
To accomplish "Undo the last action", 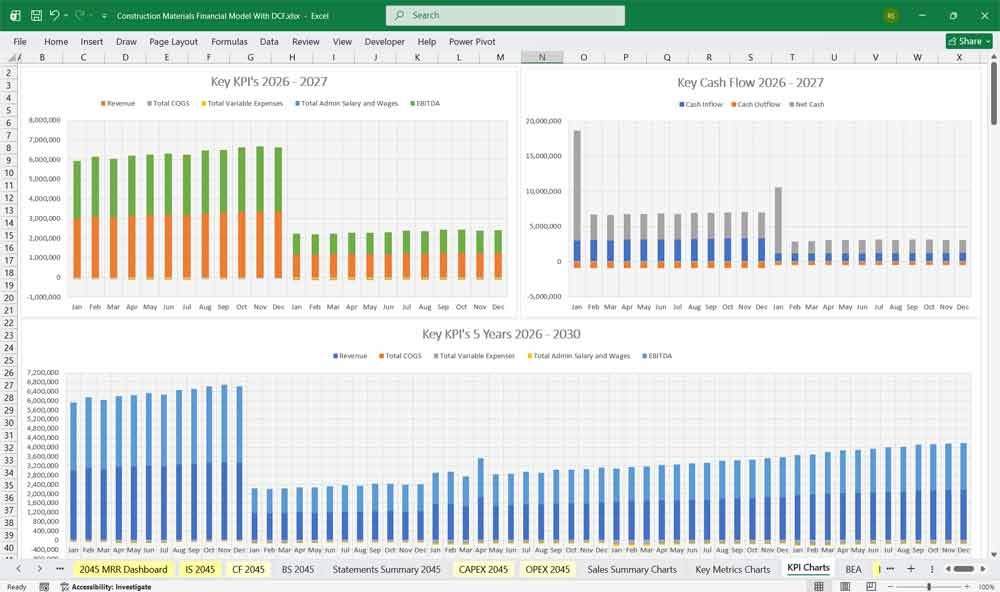I will tap(54, 15).
